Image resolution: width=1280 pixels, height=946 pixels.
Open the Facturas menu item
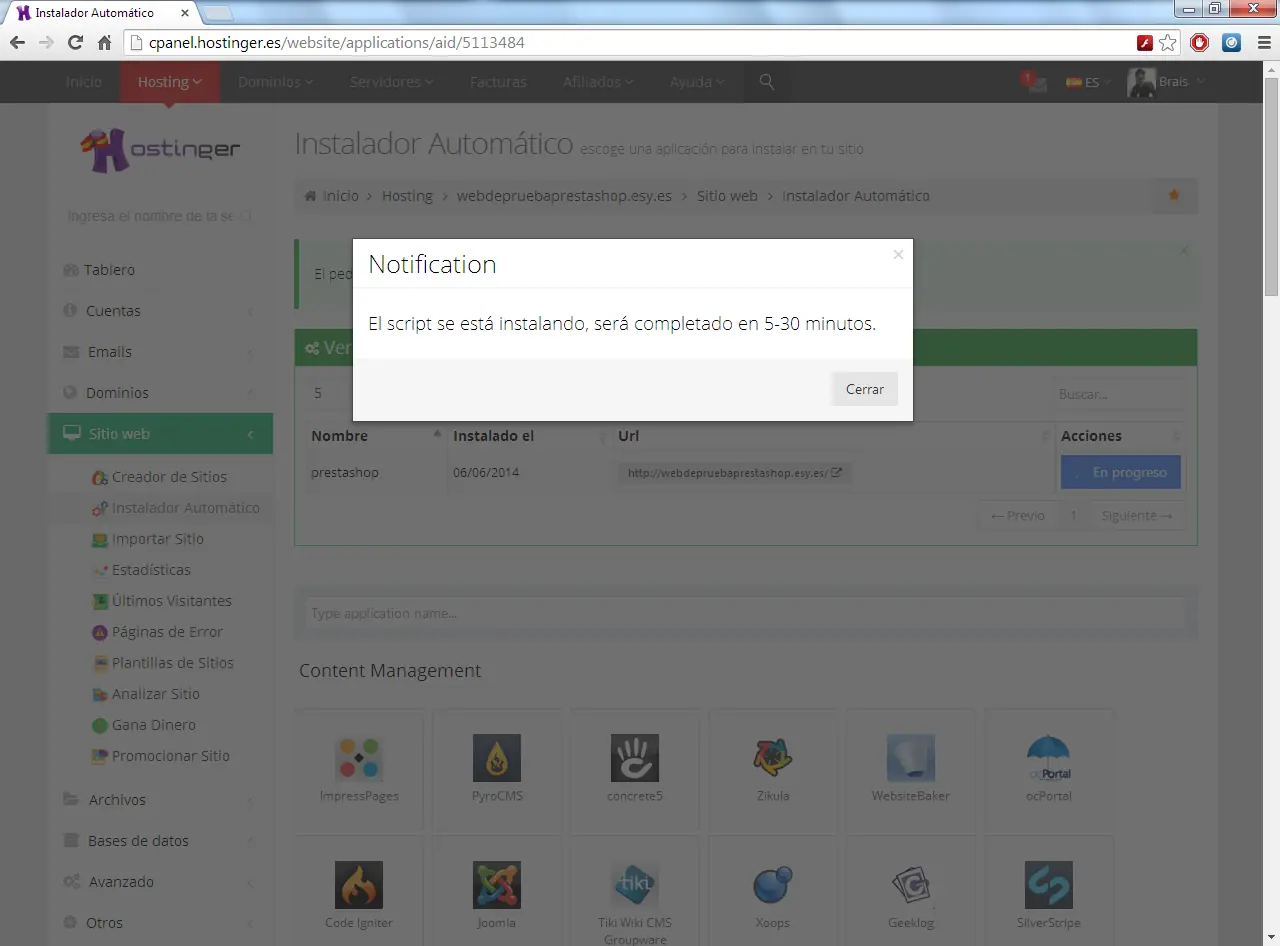[498, 82]
